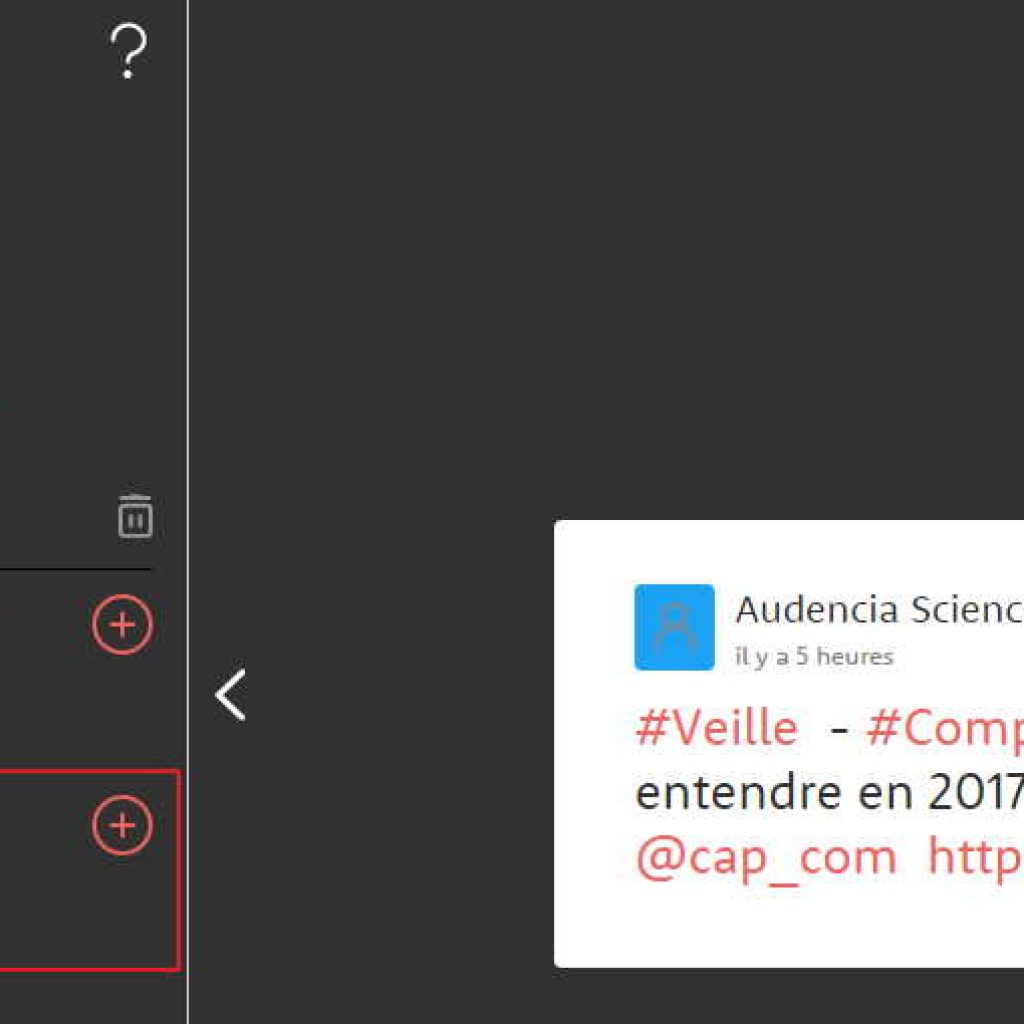Click the 'il y a 5 heures' timestamp
Viewport: 1024px width, 1024px height.
coord(814,656)
